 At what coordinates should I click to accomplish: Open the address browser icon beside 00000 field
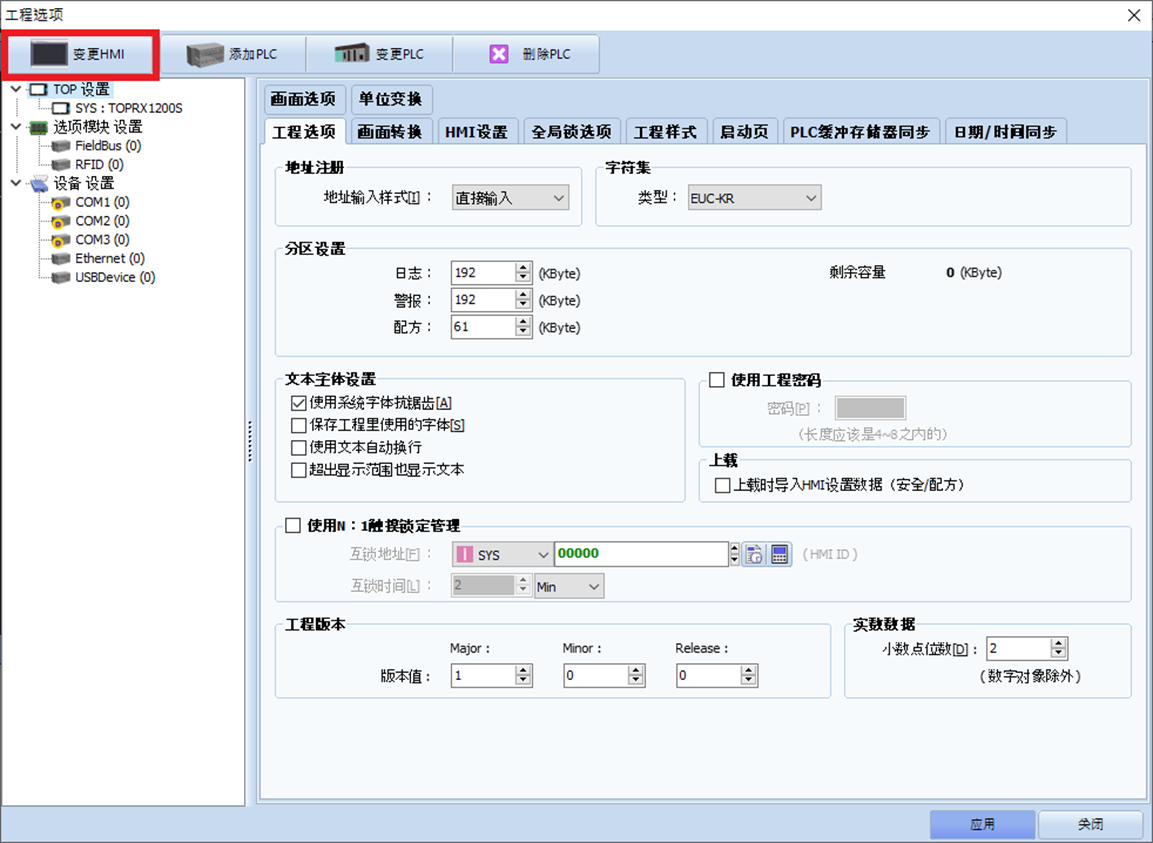point(754,555)
